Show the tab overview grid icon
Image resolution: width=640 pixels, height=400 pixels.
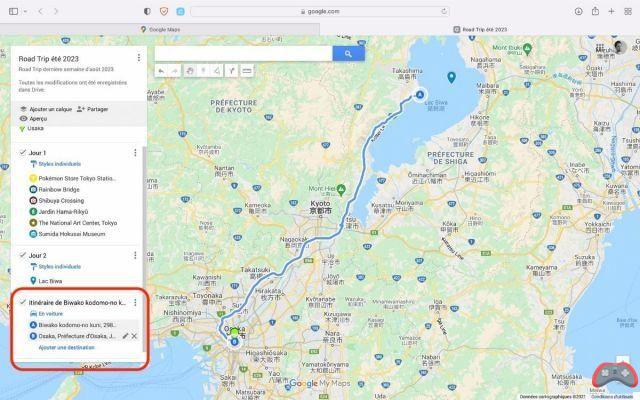tap(628, 11)
